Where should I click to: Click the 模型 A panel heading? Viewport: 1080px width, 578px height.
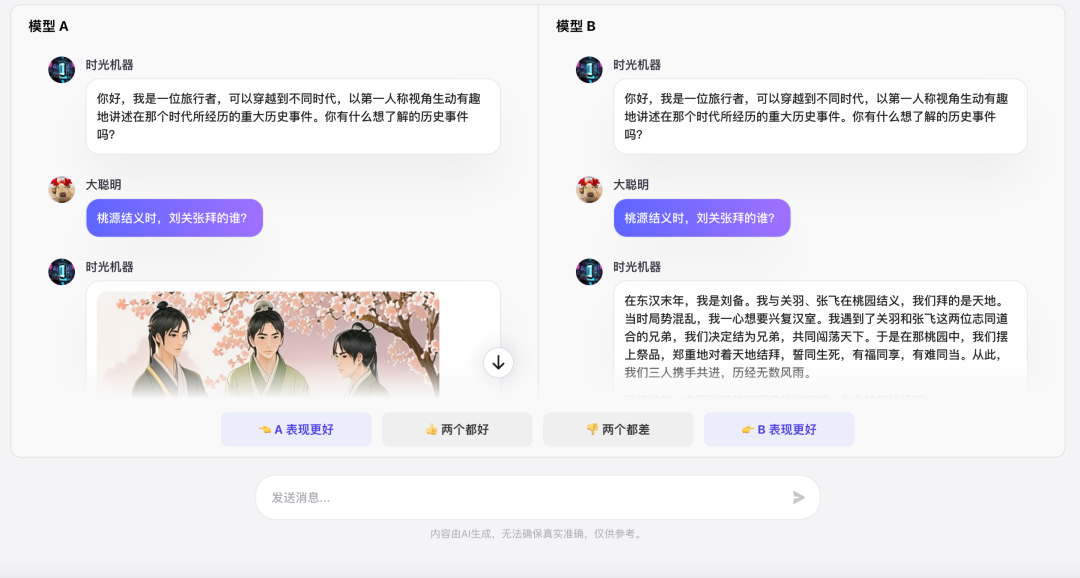click(x=48, y=26)
